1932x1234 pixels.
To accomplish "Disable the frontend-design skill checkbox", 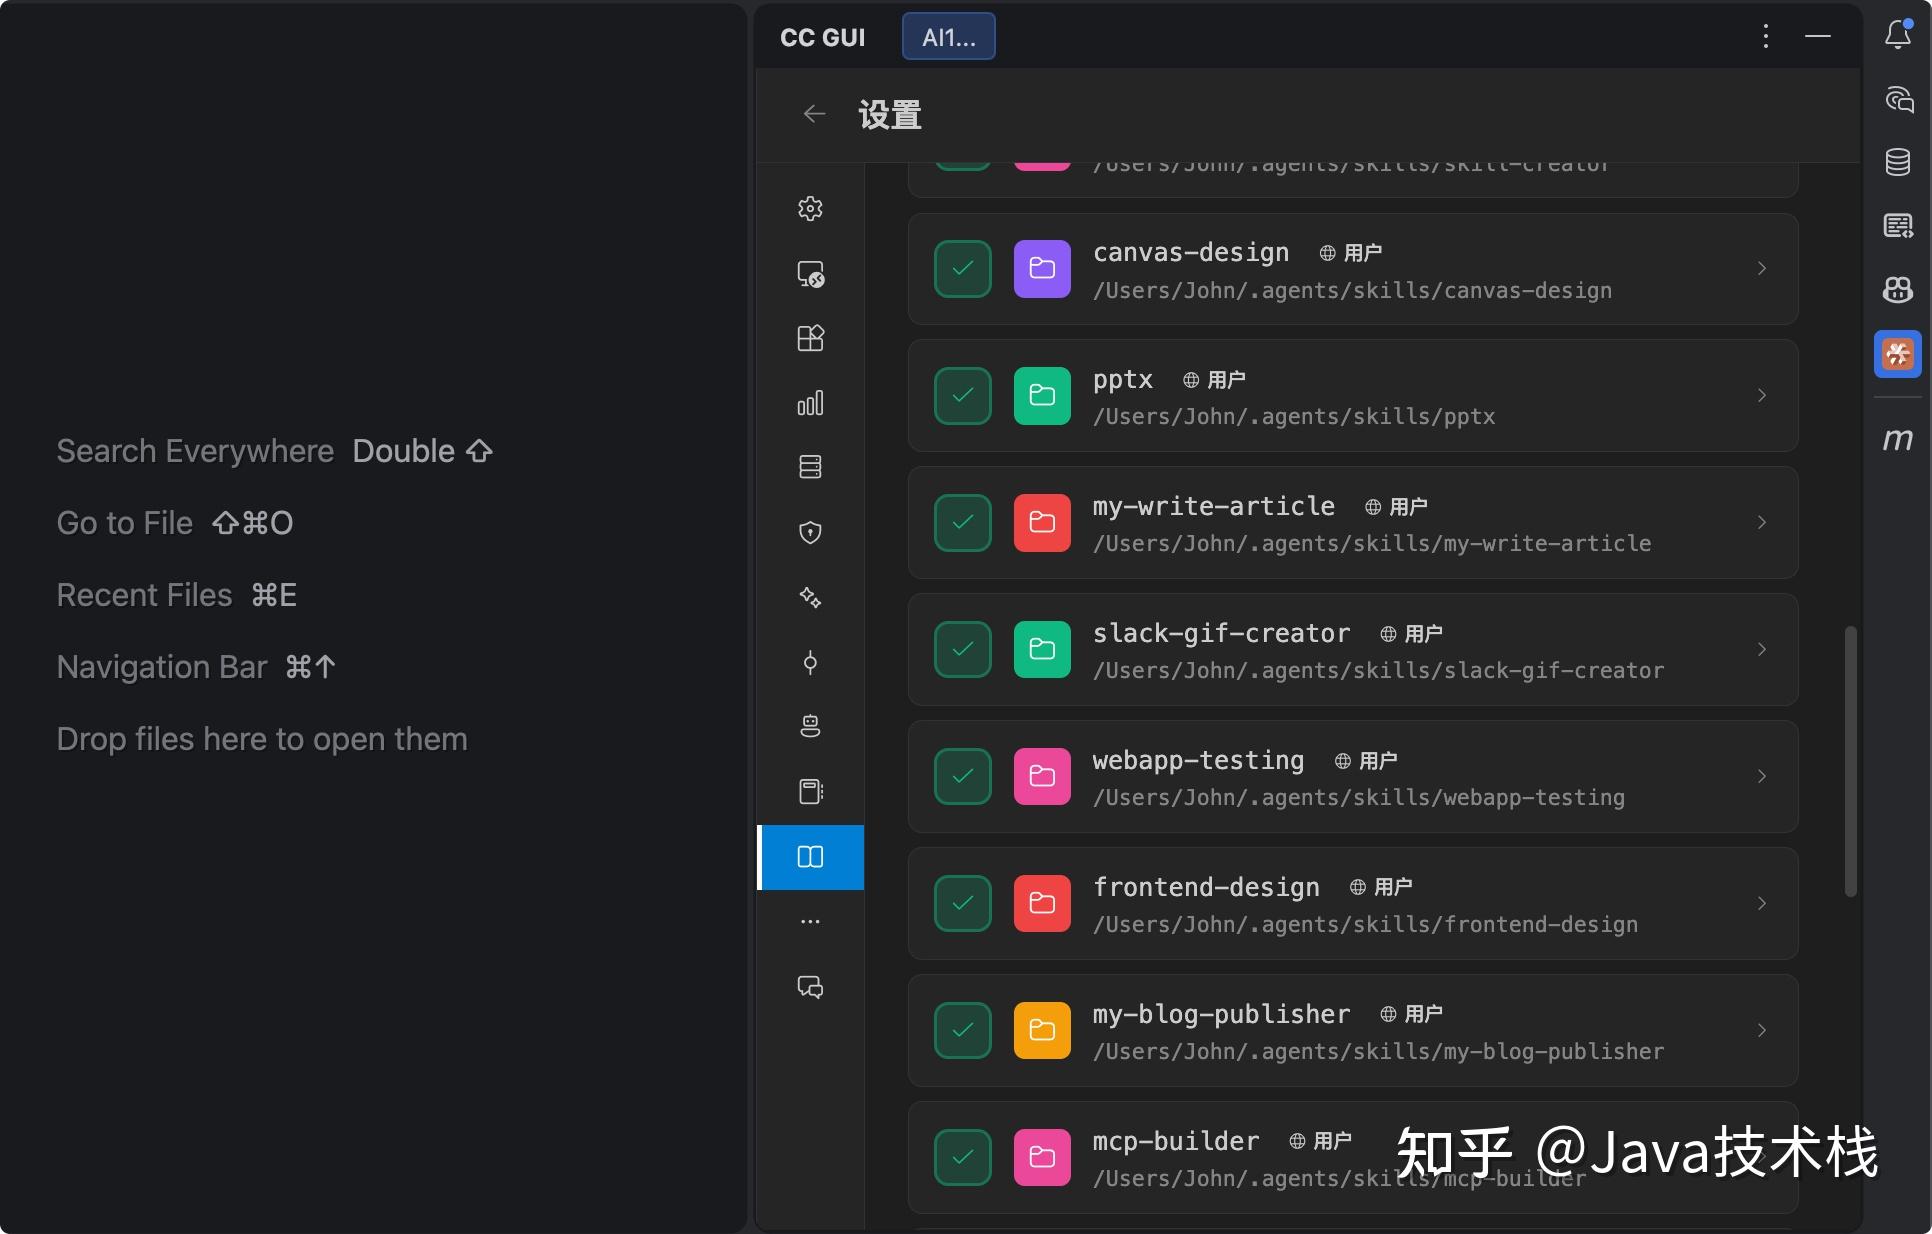I will (x=962, y=903).
